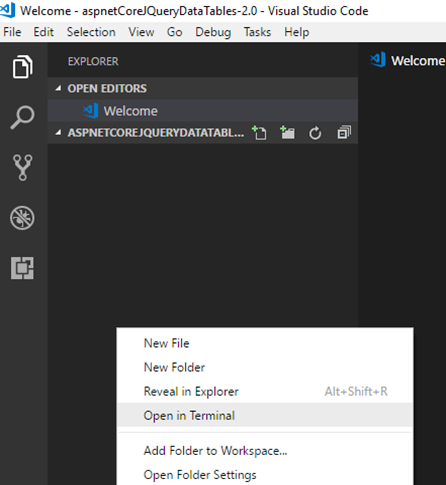Choose New File from context menu
The image size is (446, 485).
click(265, 343)
